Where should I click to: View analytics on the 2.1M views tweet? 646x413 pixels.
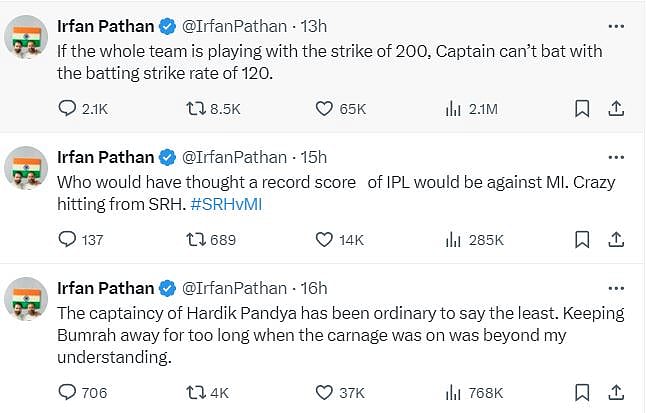pos(452,108)
